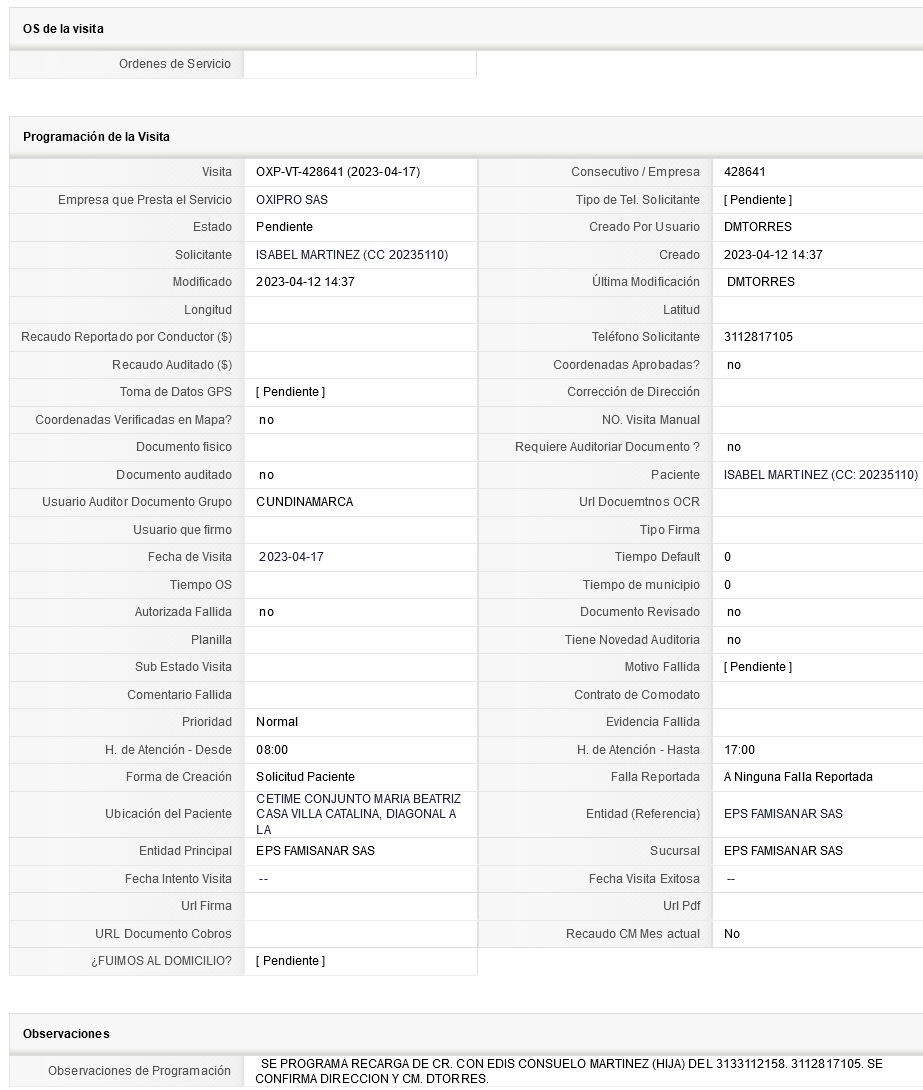Click the Tipo de Tel. Solicitante Pendiente value
This screenshot has height=1090, width=923.
[x=757, y=200]
